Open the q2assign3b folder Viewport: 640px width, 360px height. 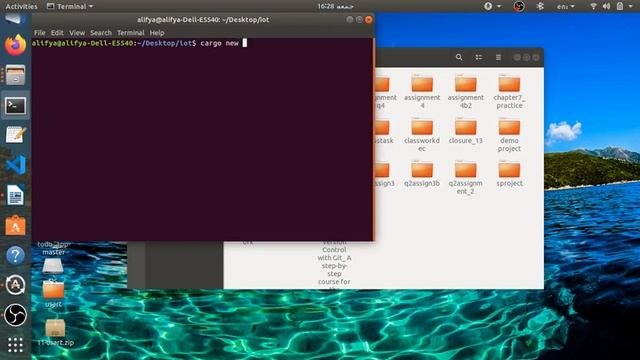point(422,174)
